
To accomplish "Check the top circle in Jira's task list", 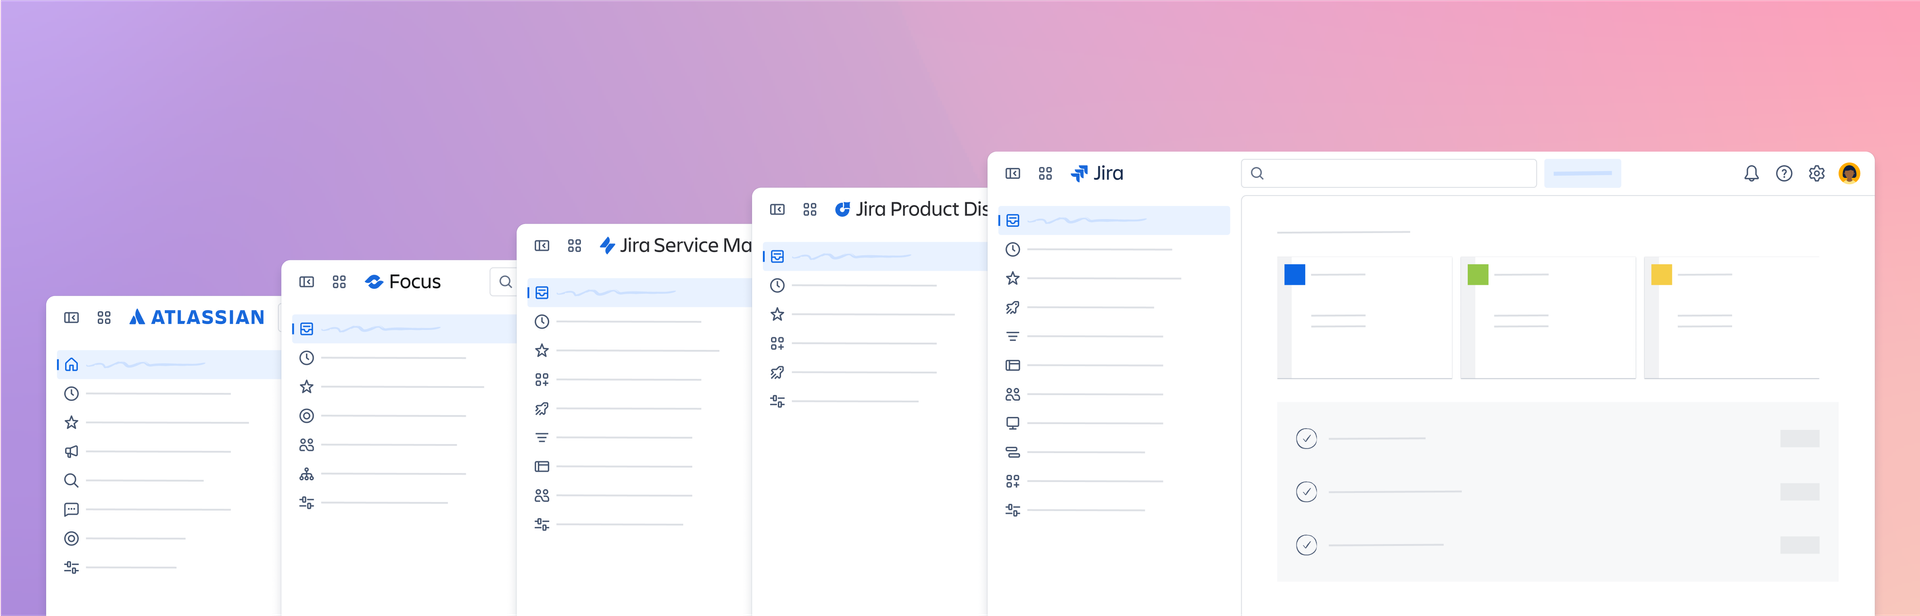I will tap(1306, 439).
